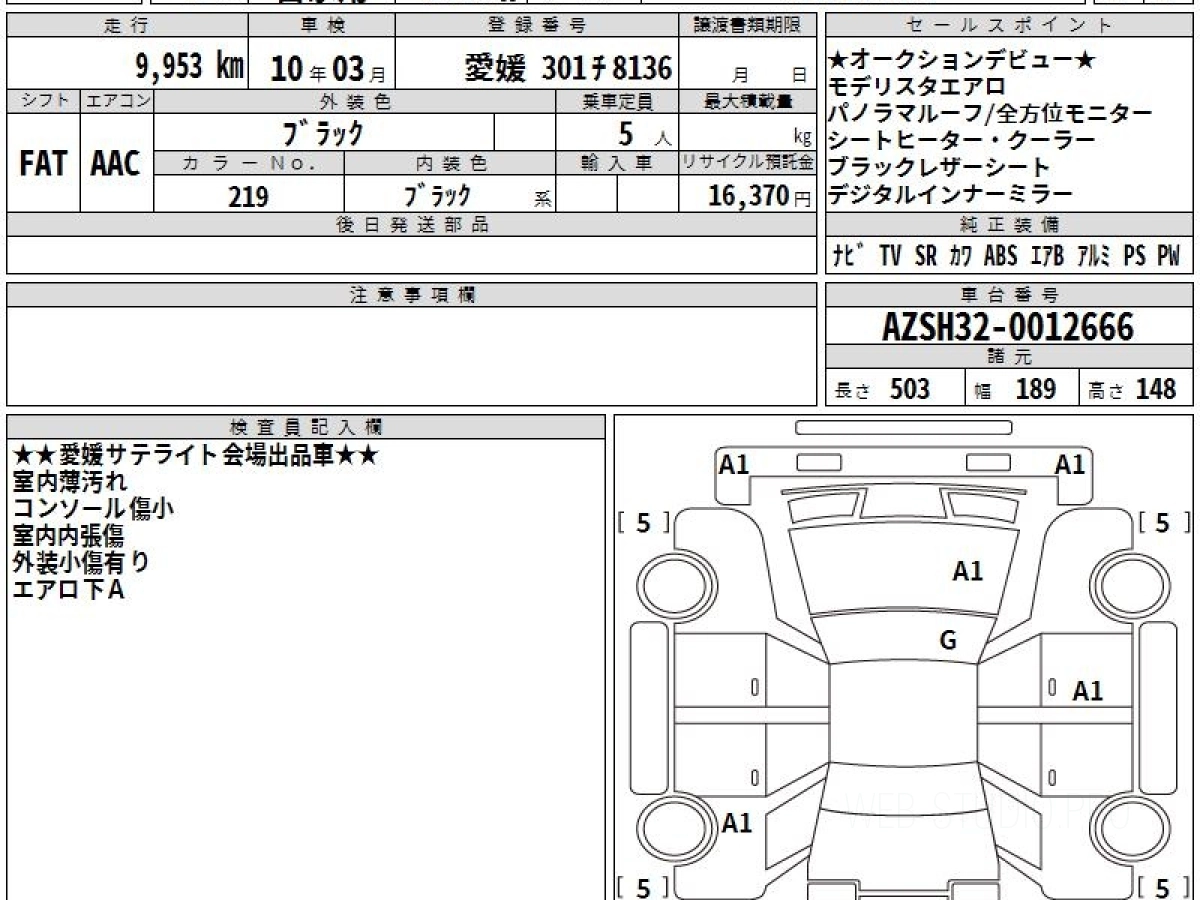
Task: Click the A1 mark on the hood
Action: tap(967, 572)
